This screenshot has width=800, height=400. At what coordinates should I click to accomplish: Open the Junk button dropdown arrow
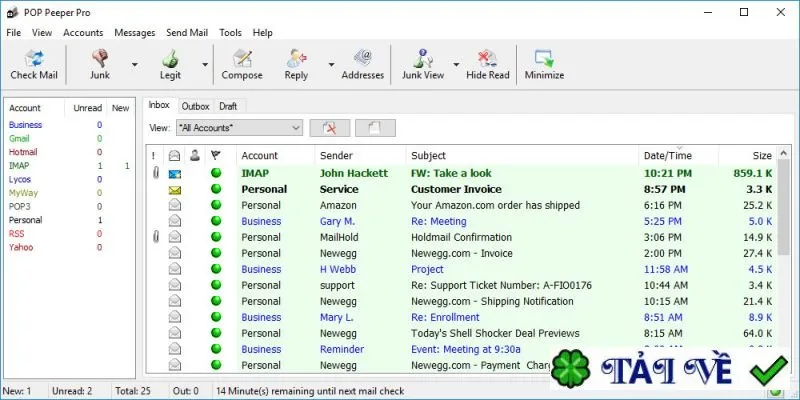pos(135,64)
